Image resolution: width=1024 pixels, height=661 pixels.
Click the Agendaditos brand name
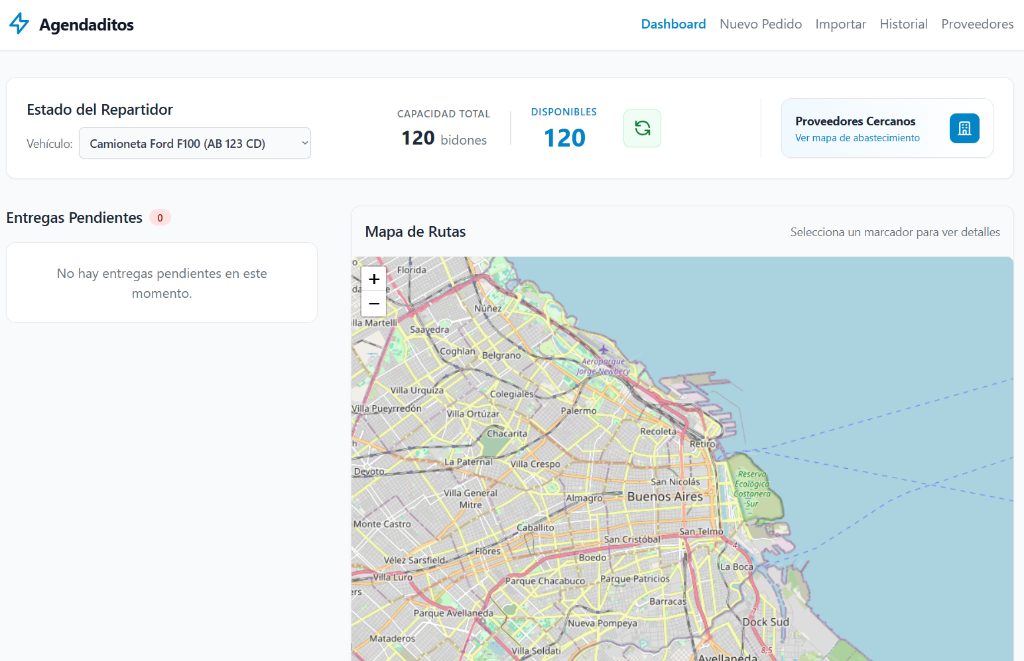tap(86, 25)
